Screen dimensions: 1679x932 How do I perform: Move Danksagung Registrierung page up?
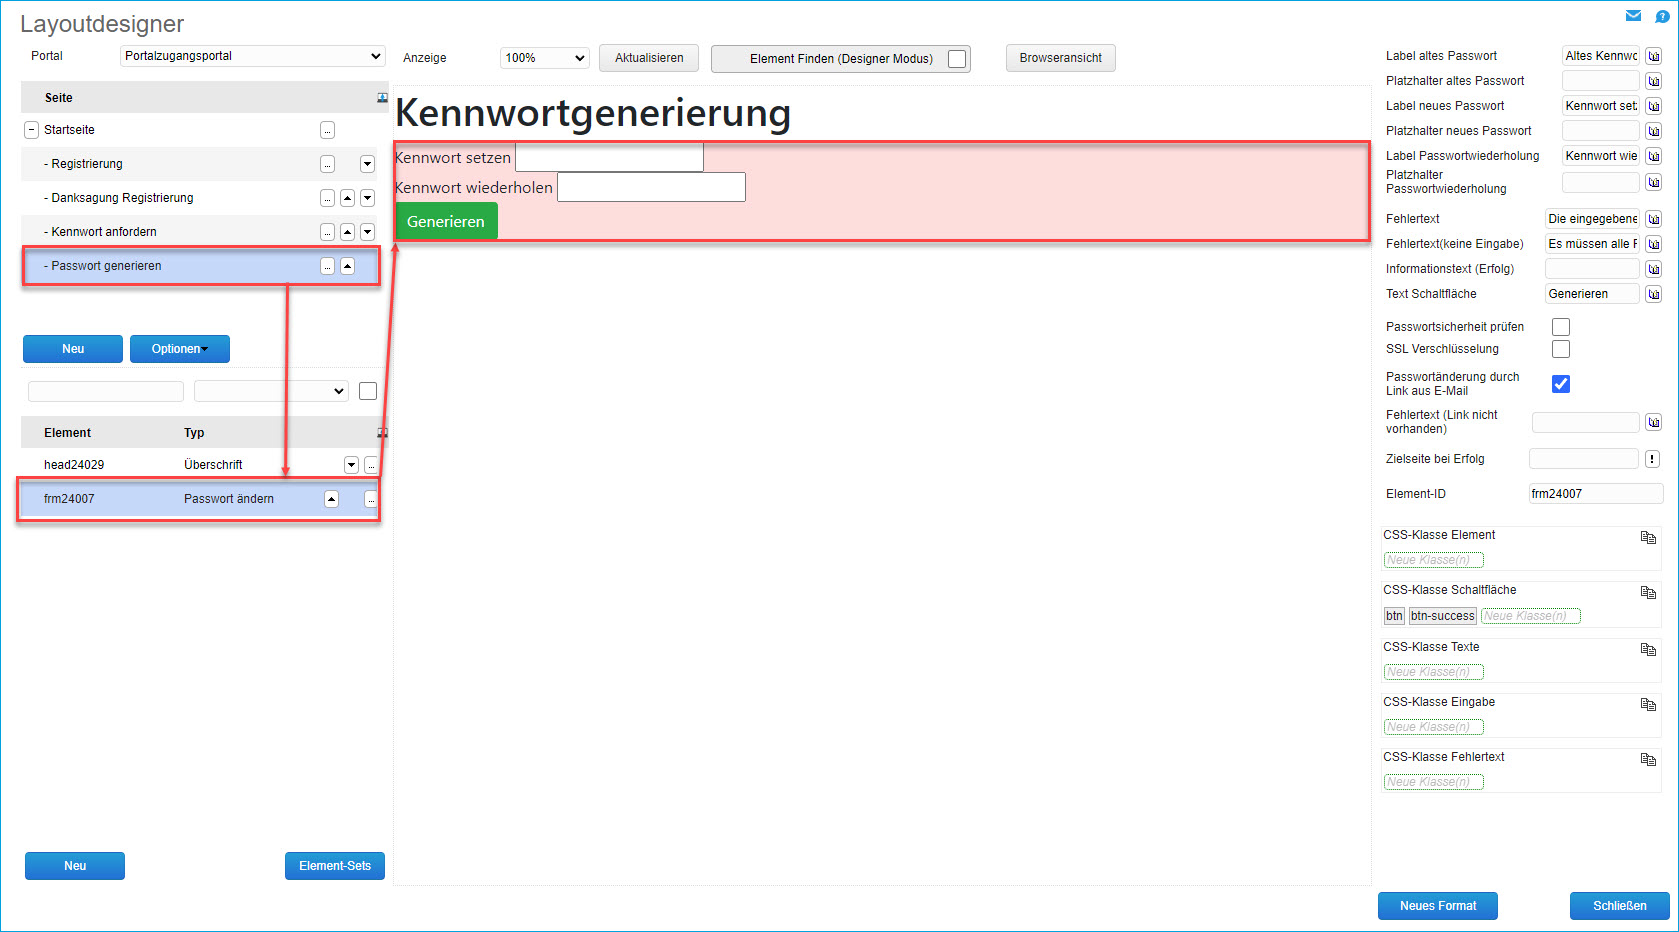point(347,198)
